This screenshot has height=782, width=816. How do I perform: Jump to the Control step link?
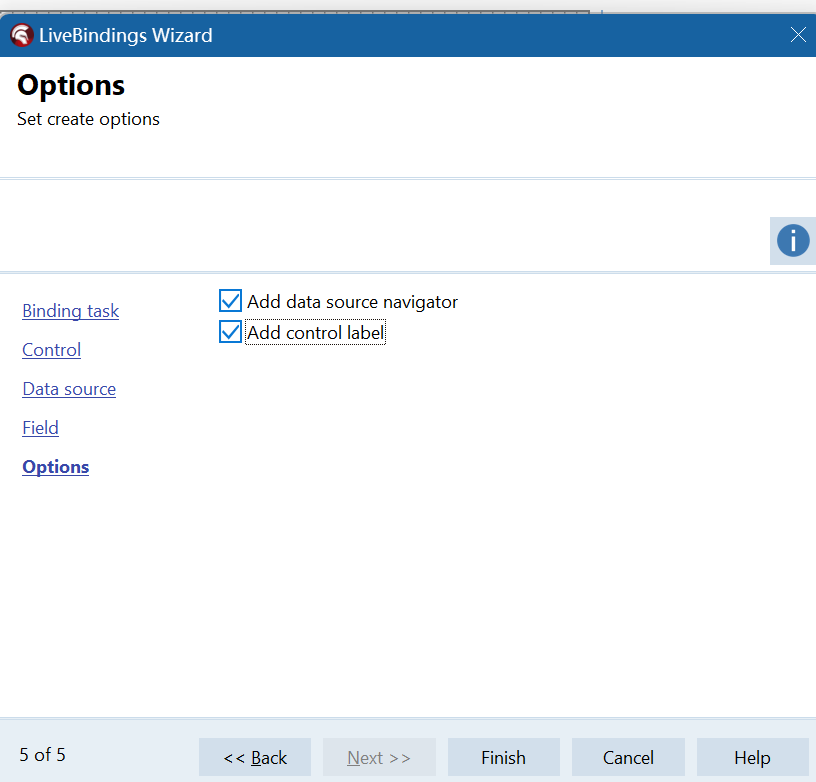(51, 350)
